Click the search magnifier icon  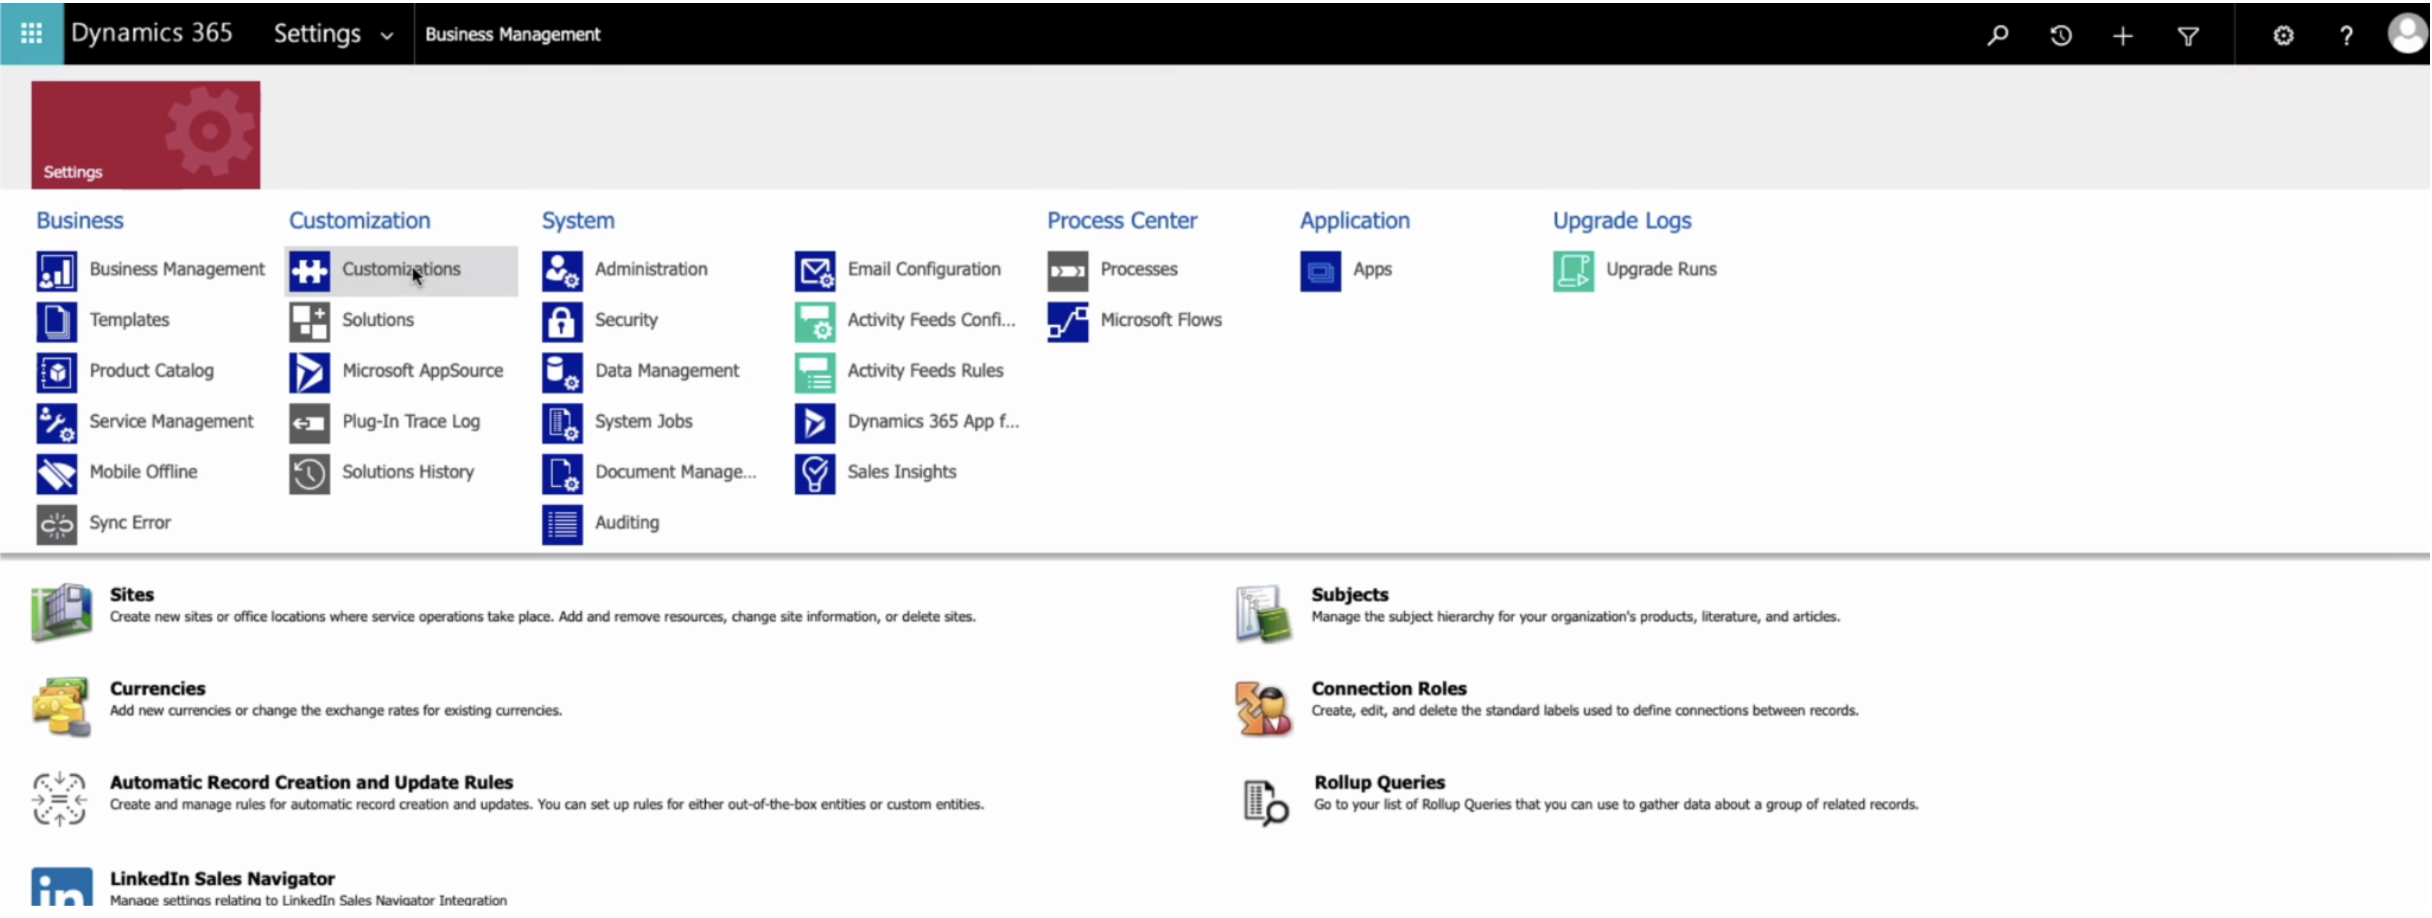pyautogui.click(x=1997, y=36)
